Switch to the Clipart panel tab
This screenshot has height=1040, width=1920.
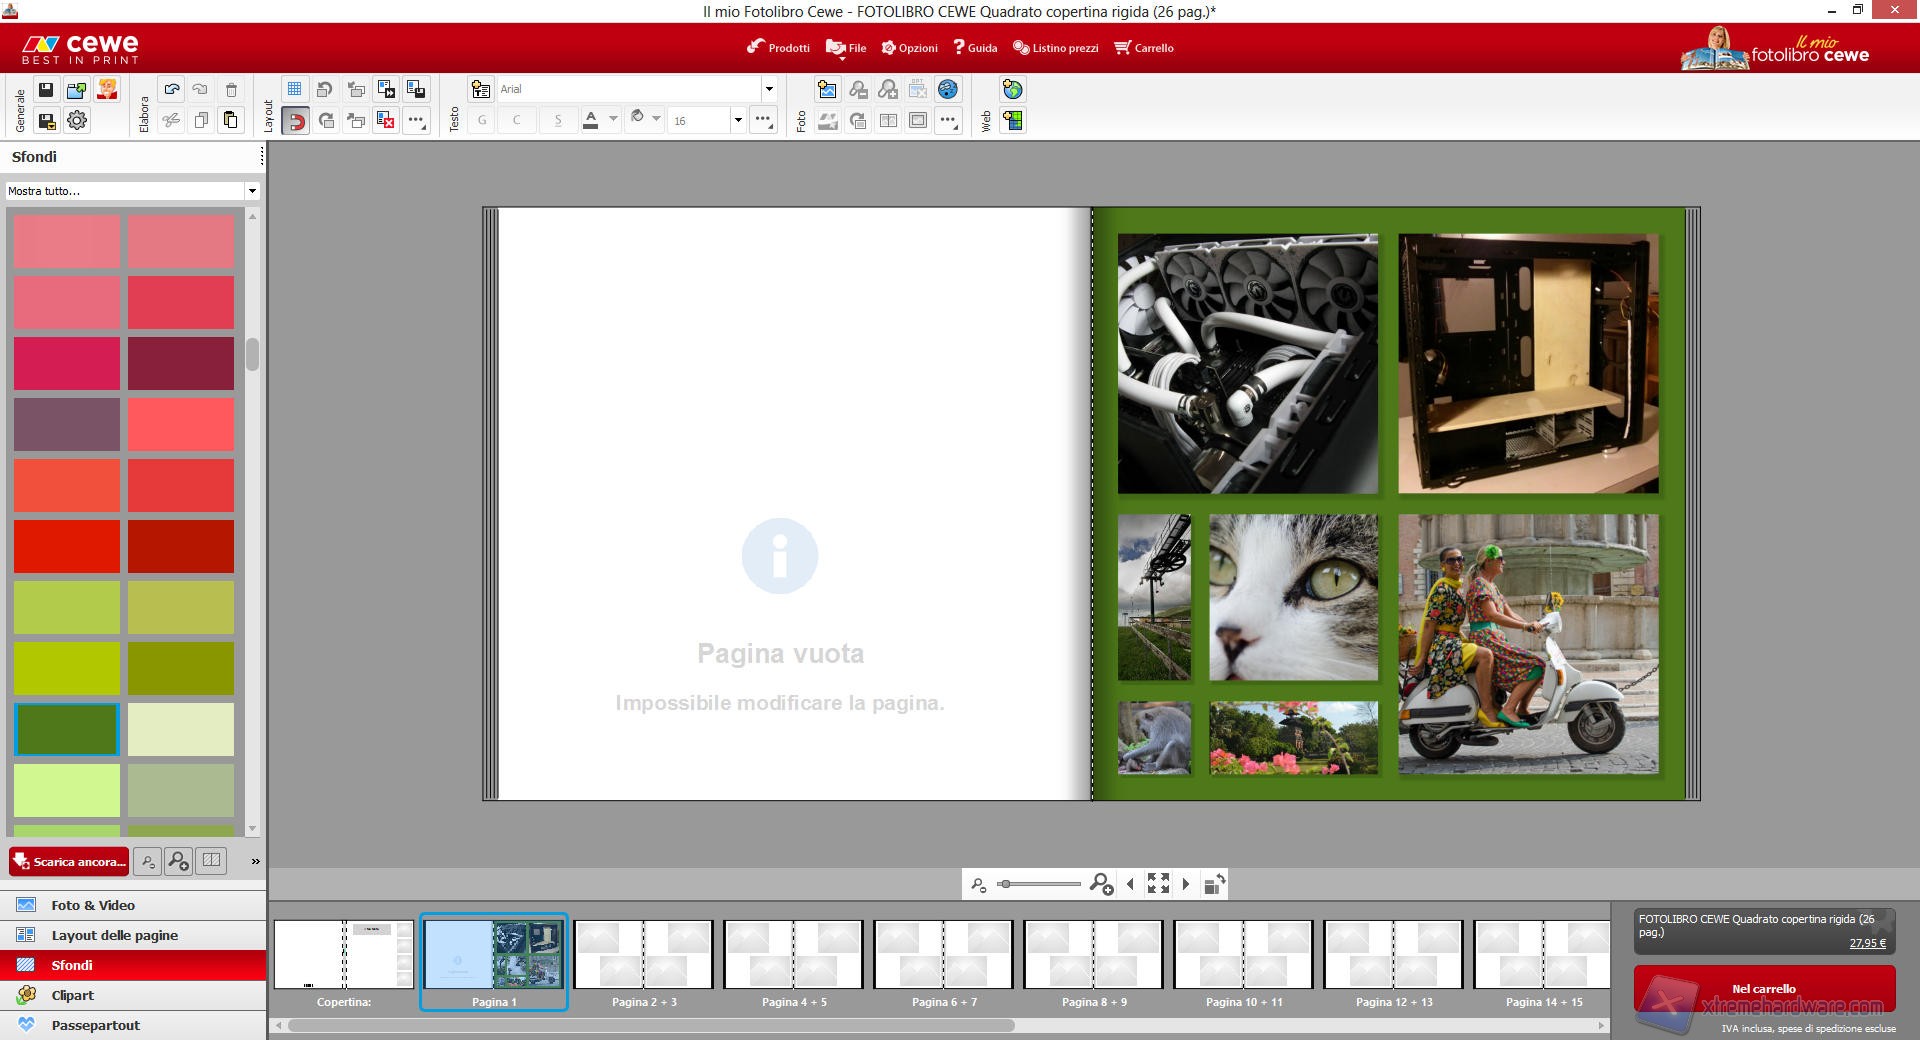coord(72,995)
